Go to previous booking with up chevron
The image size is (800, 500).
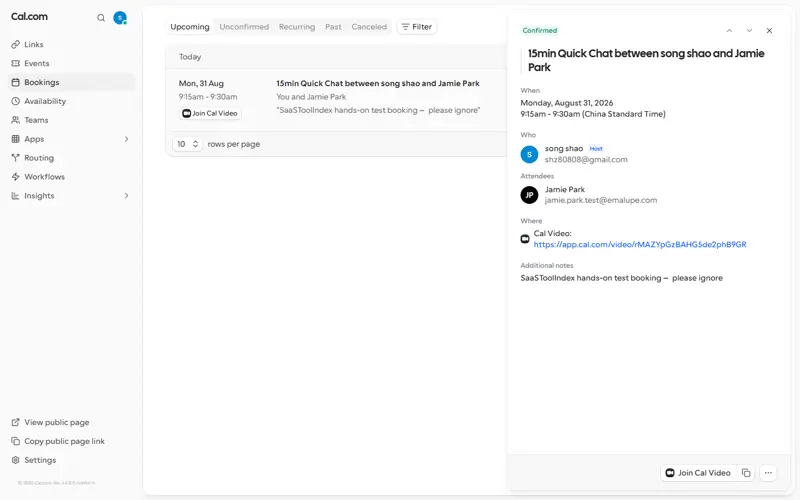(x=729, y=31)
